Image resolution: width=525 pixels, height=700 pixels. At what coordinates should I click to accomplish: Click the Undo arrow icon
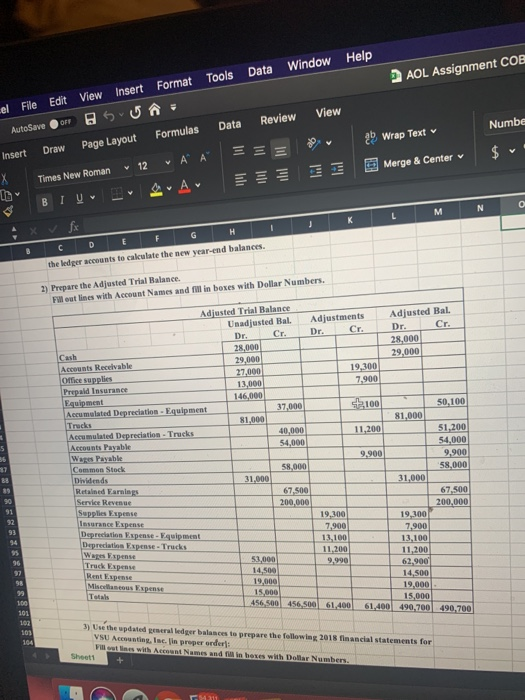click(x=108, y=116)
